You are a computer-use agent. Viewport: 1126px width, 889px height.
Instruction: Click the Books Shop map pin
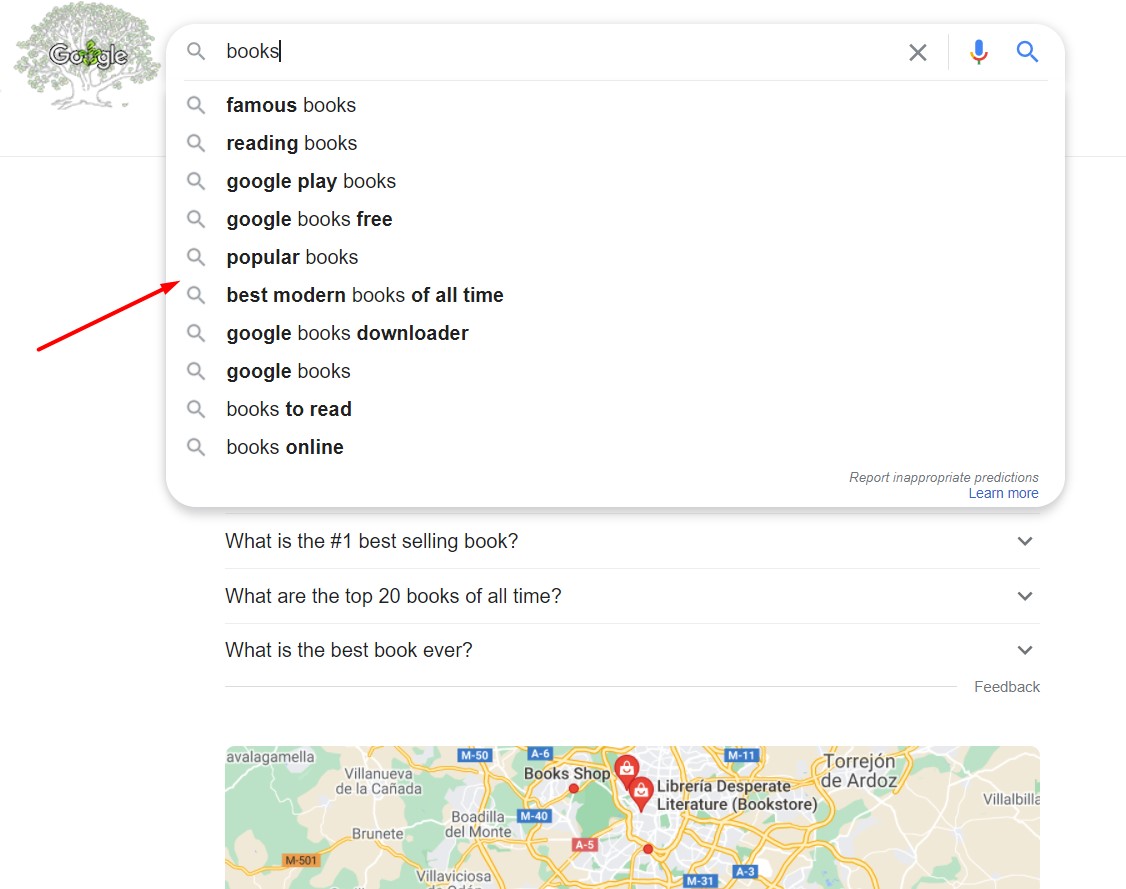[626, 768]
